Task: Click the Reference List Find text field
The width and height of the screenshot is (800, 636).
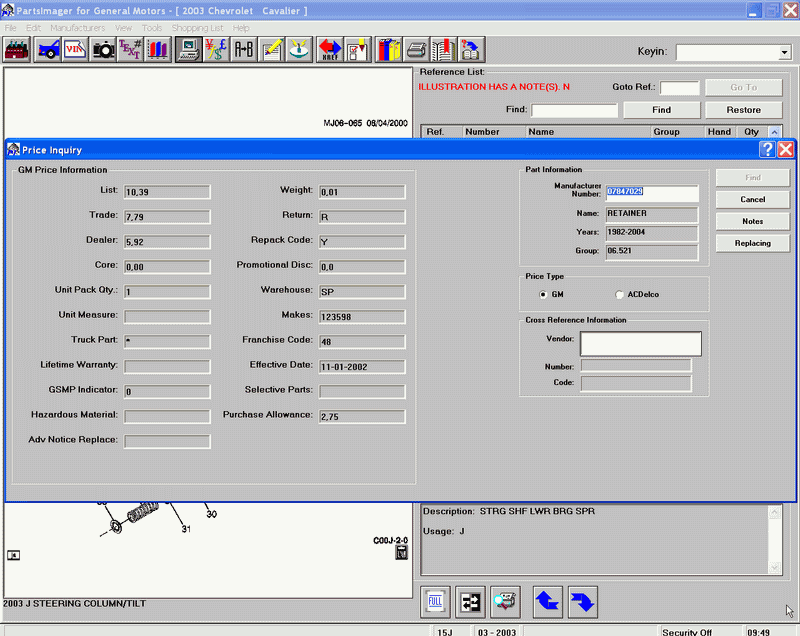Action: [574, 110]
